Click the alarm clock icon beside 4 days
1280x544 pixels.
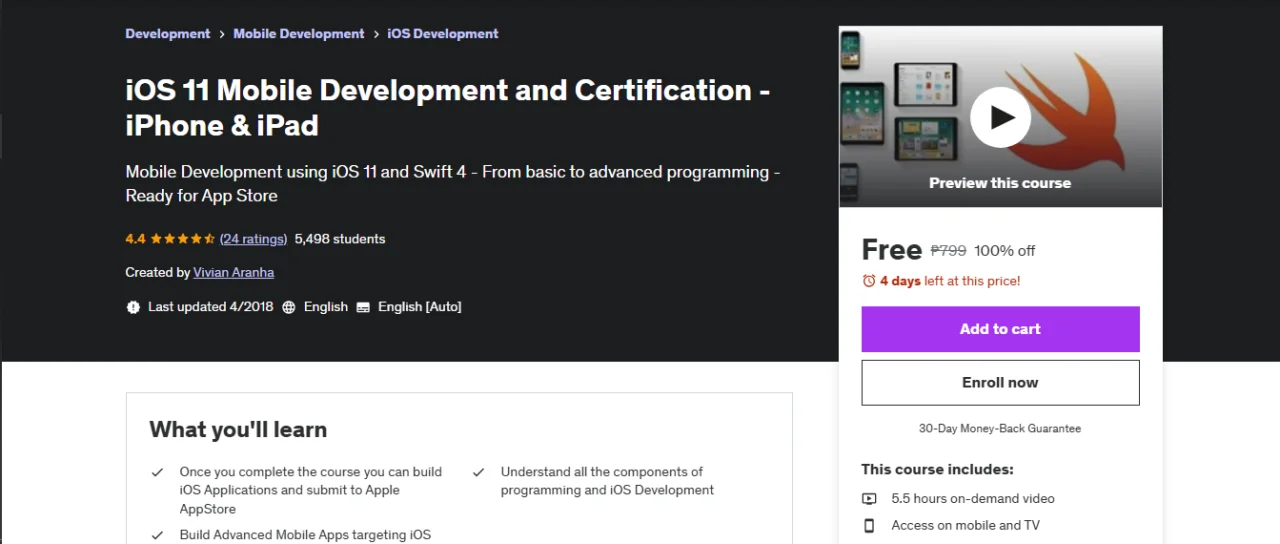869,281
